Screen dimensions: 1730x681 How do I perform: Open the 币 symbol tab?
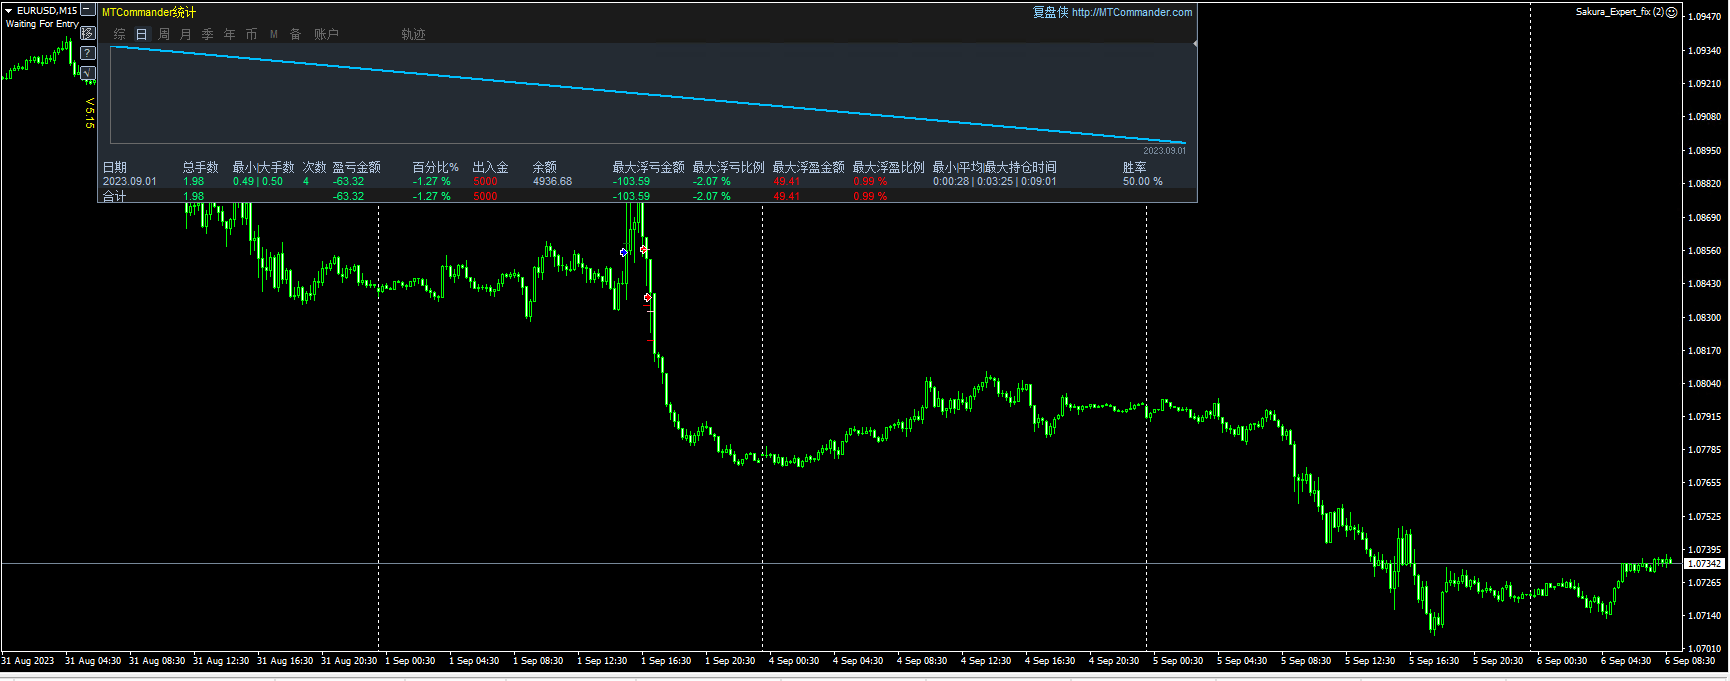pos(252,34)
